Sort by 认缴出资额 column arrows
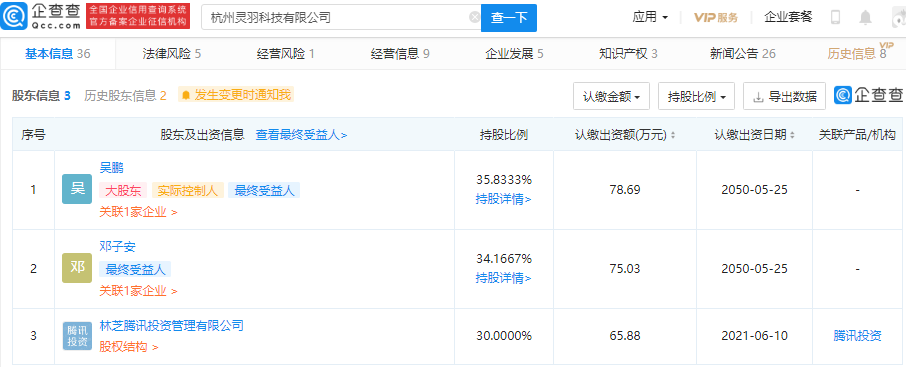The width and height of the screenshot is (906, 367). click(673, 135)
